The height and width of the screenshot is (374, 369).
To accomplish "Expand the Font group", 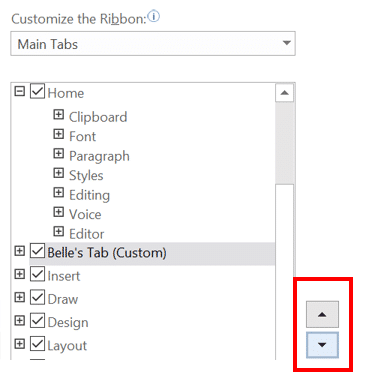I will click(58, 134).
